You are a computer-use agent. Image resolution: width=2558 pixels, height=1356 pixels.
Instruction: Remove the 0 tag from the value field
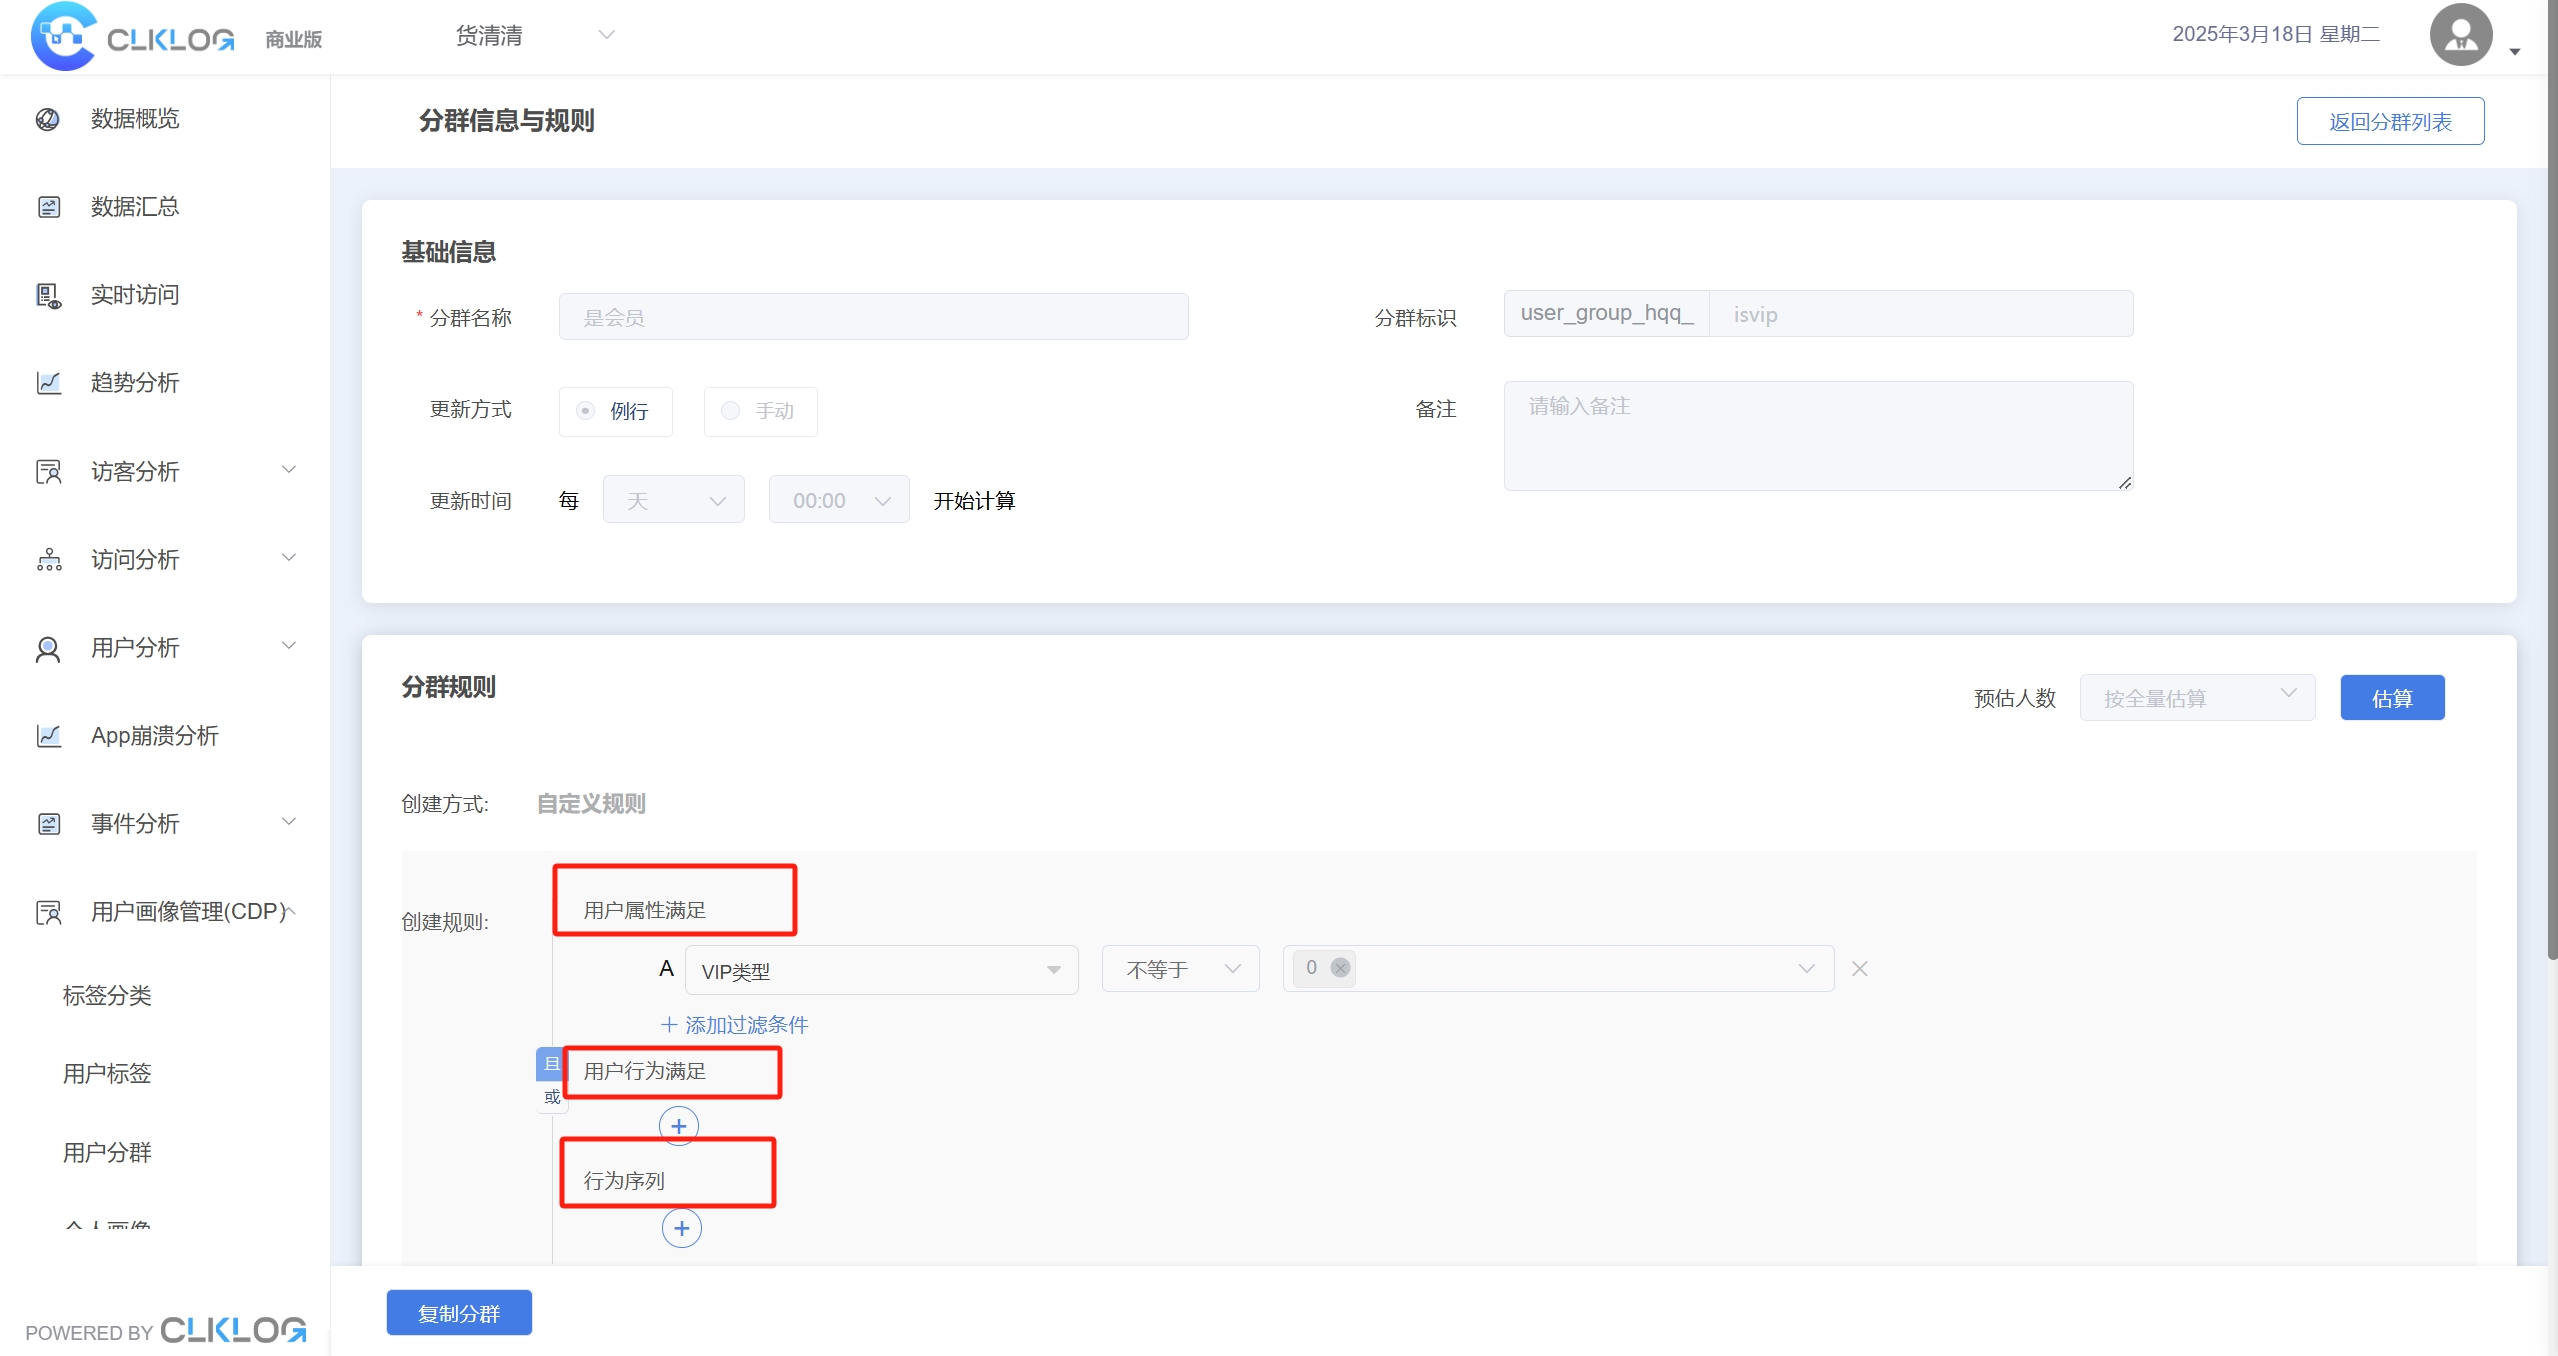coord(1340,968)
